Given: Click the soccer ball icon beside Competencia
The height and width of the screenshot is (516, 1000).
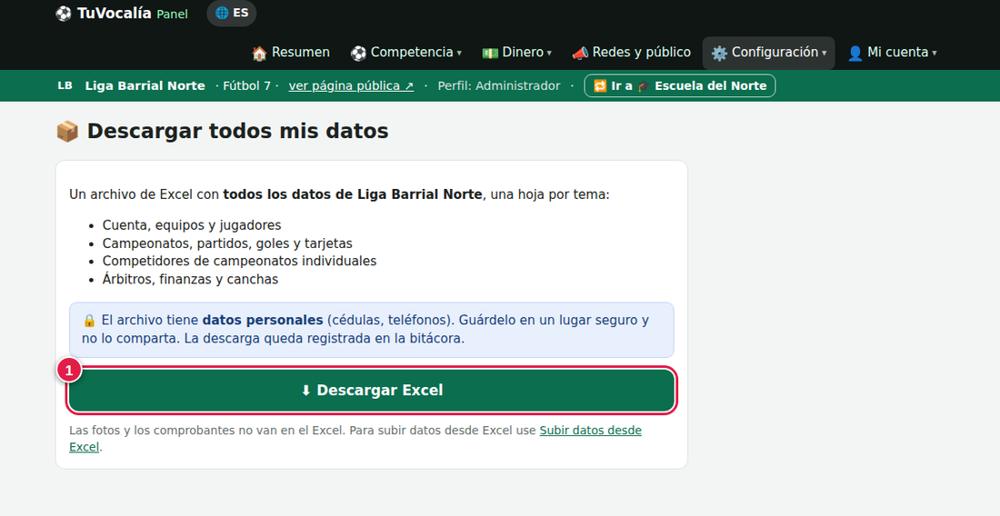Looking at the screenshot, I should point(358,53).
